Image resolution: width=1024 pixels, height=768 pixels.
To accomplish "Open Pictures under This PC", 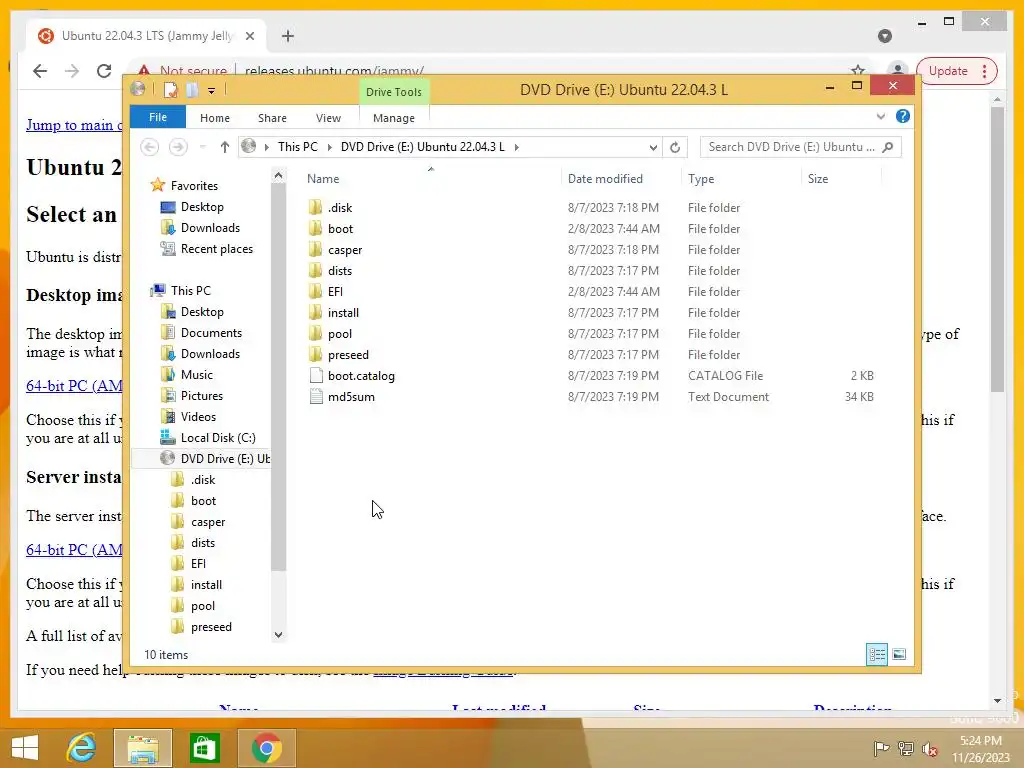I will 201,396.
